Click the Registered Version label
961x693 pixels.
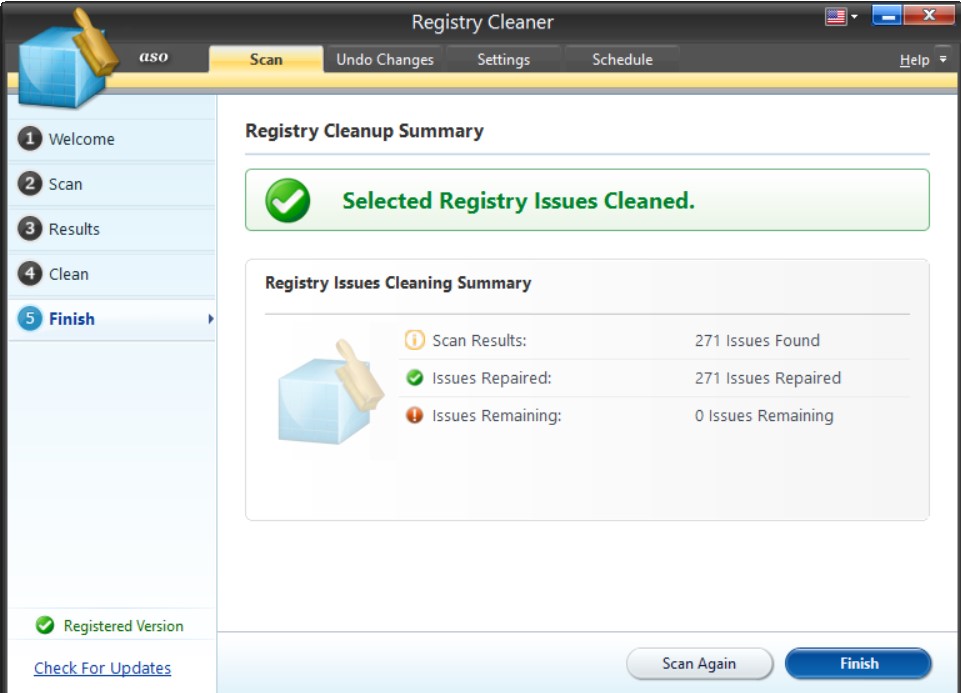123,626
